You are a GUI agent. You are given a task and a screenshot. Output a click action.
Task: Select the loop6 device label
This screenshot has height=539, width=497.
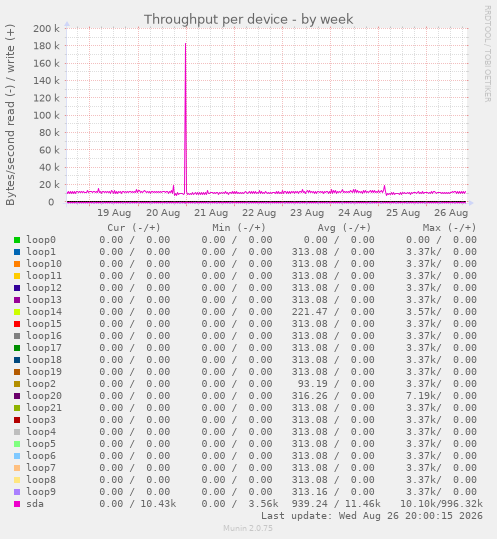pyautogui.click(x=41, y=456)
